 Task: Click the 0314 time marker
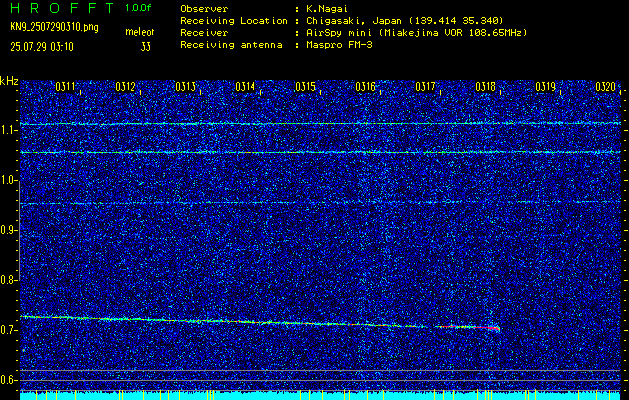pyautogui.click(x=245, y=87)
